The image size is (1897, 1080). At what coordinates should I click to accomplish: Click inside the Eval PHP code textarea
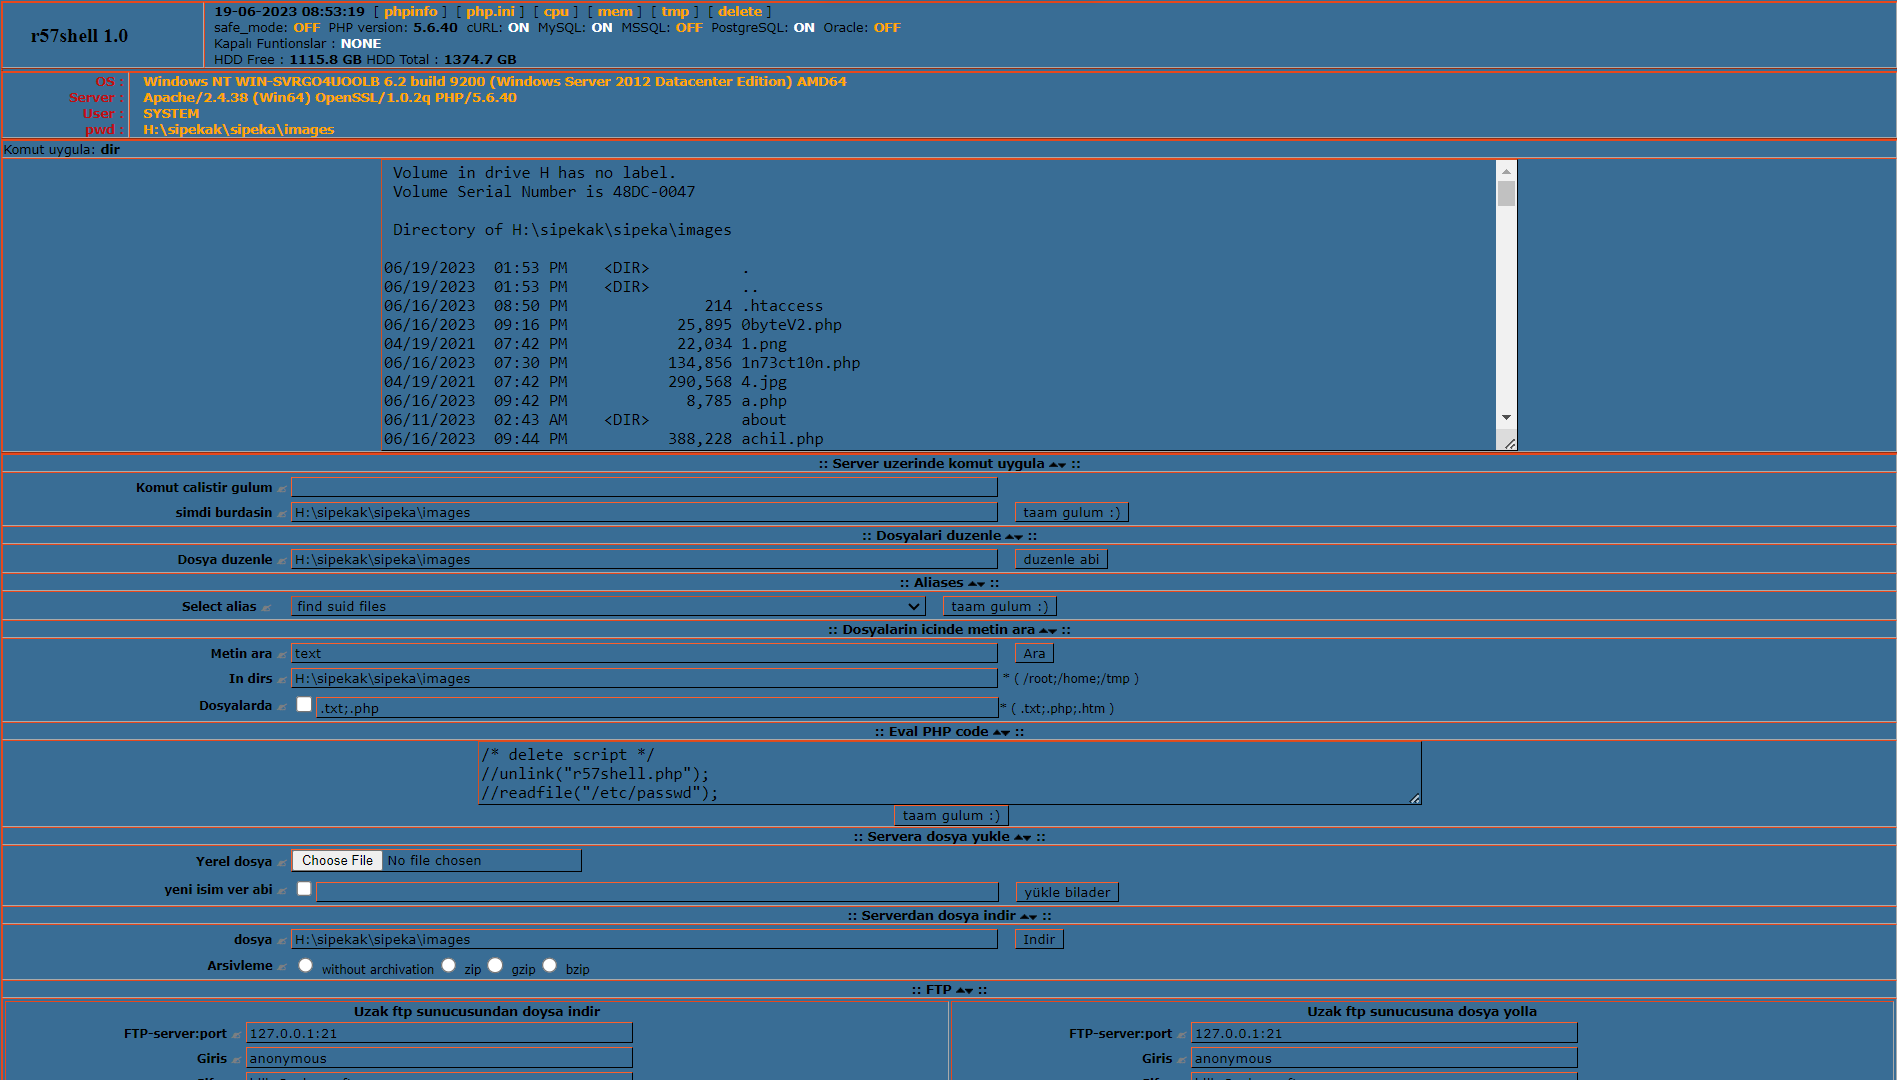949,773
